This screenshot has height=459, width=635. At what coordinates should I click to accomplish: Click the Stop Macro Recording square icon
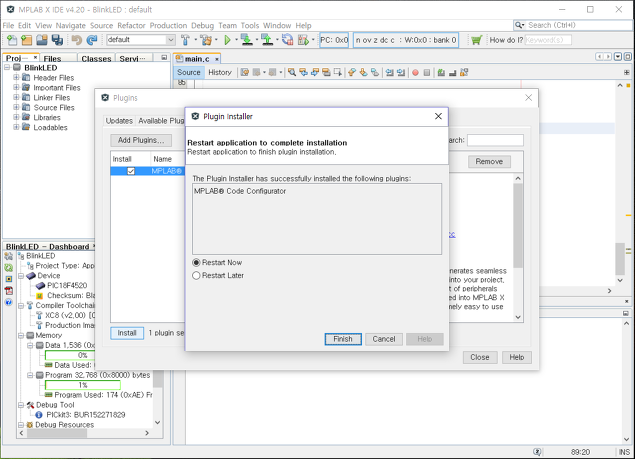(426, 73)
